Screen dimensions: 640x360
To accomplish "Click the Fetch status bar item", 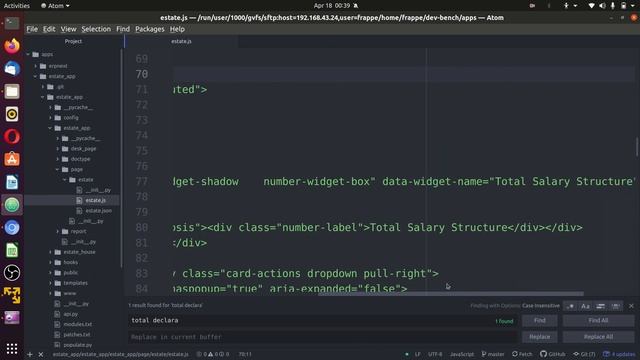I will click(522, 354).
